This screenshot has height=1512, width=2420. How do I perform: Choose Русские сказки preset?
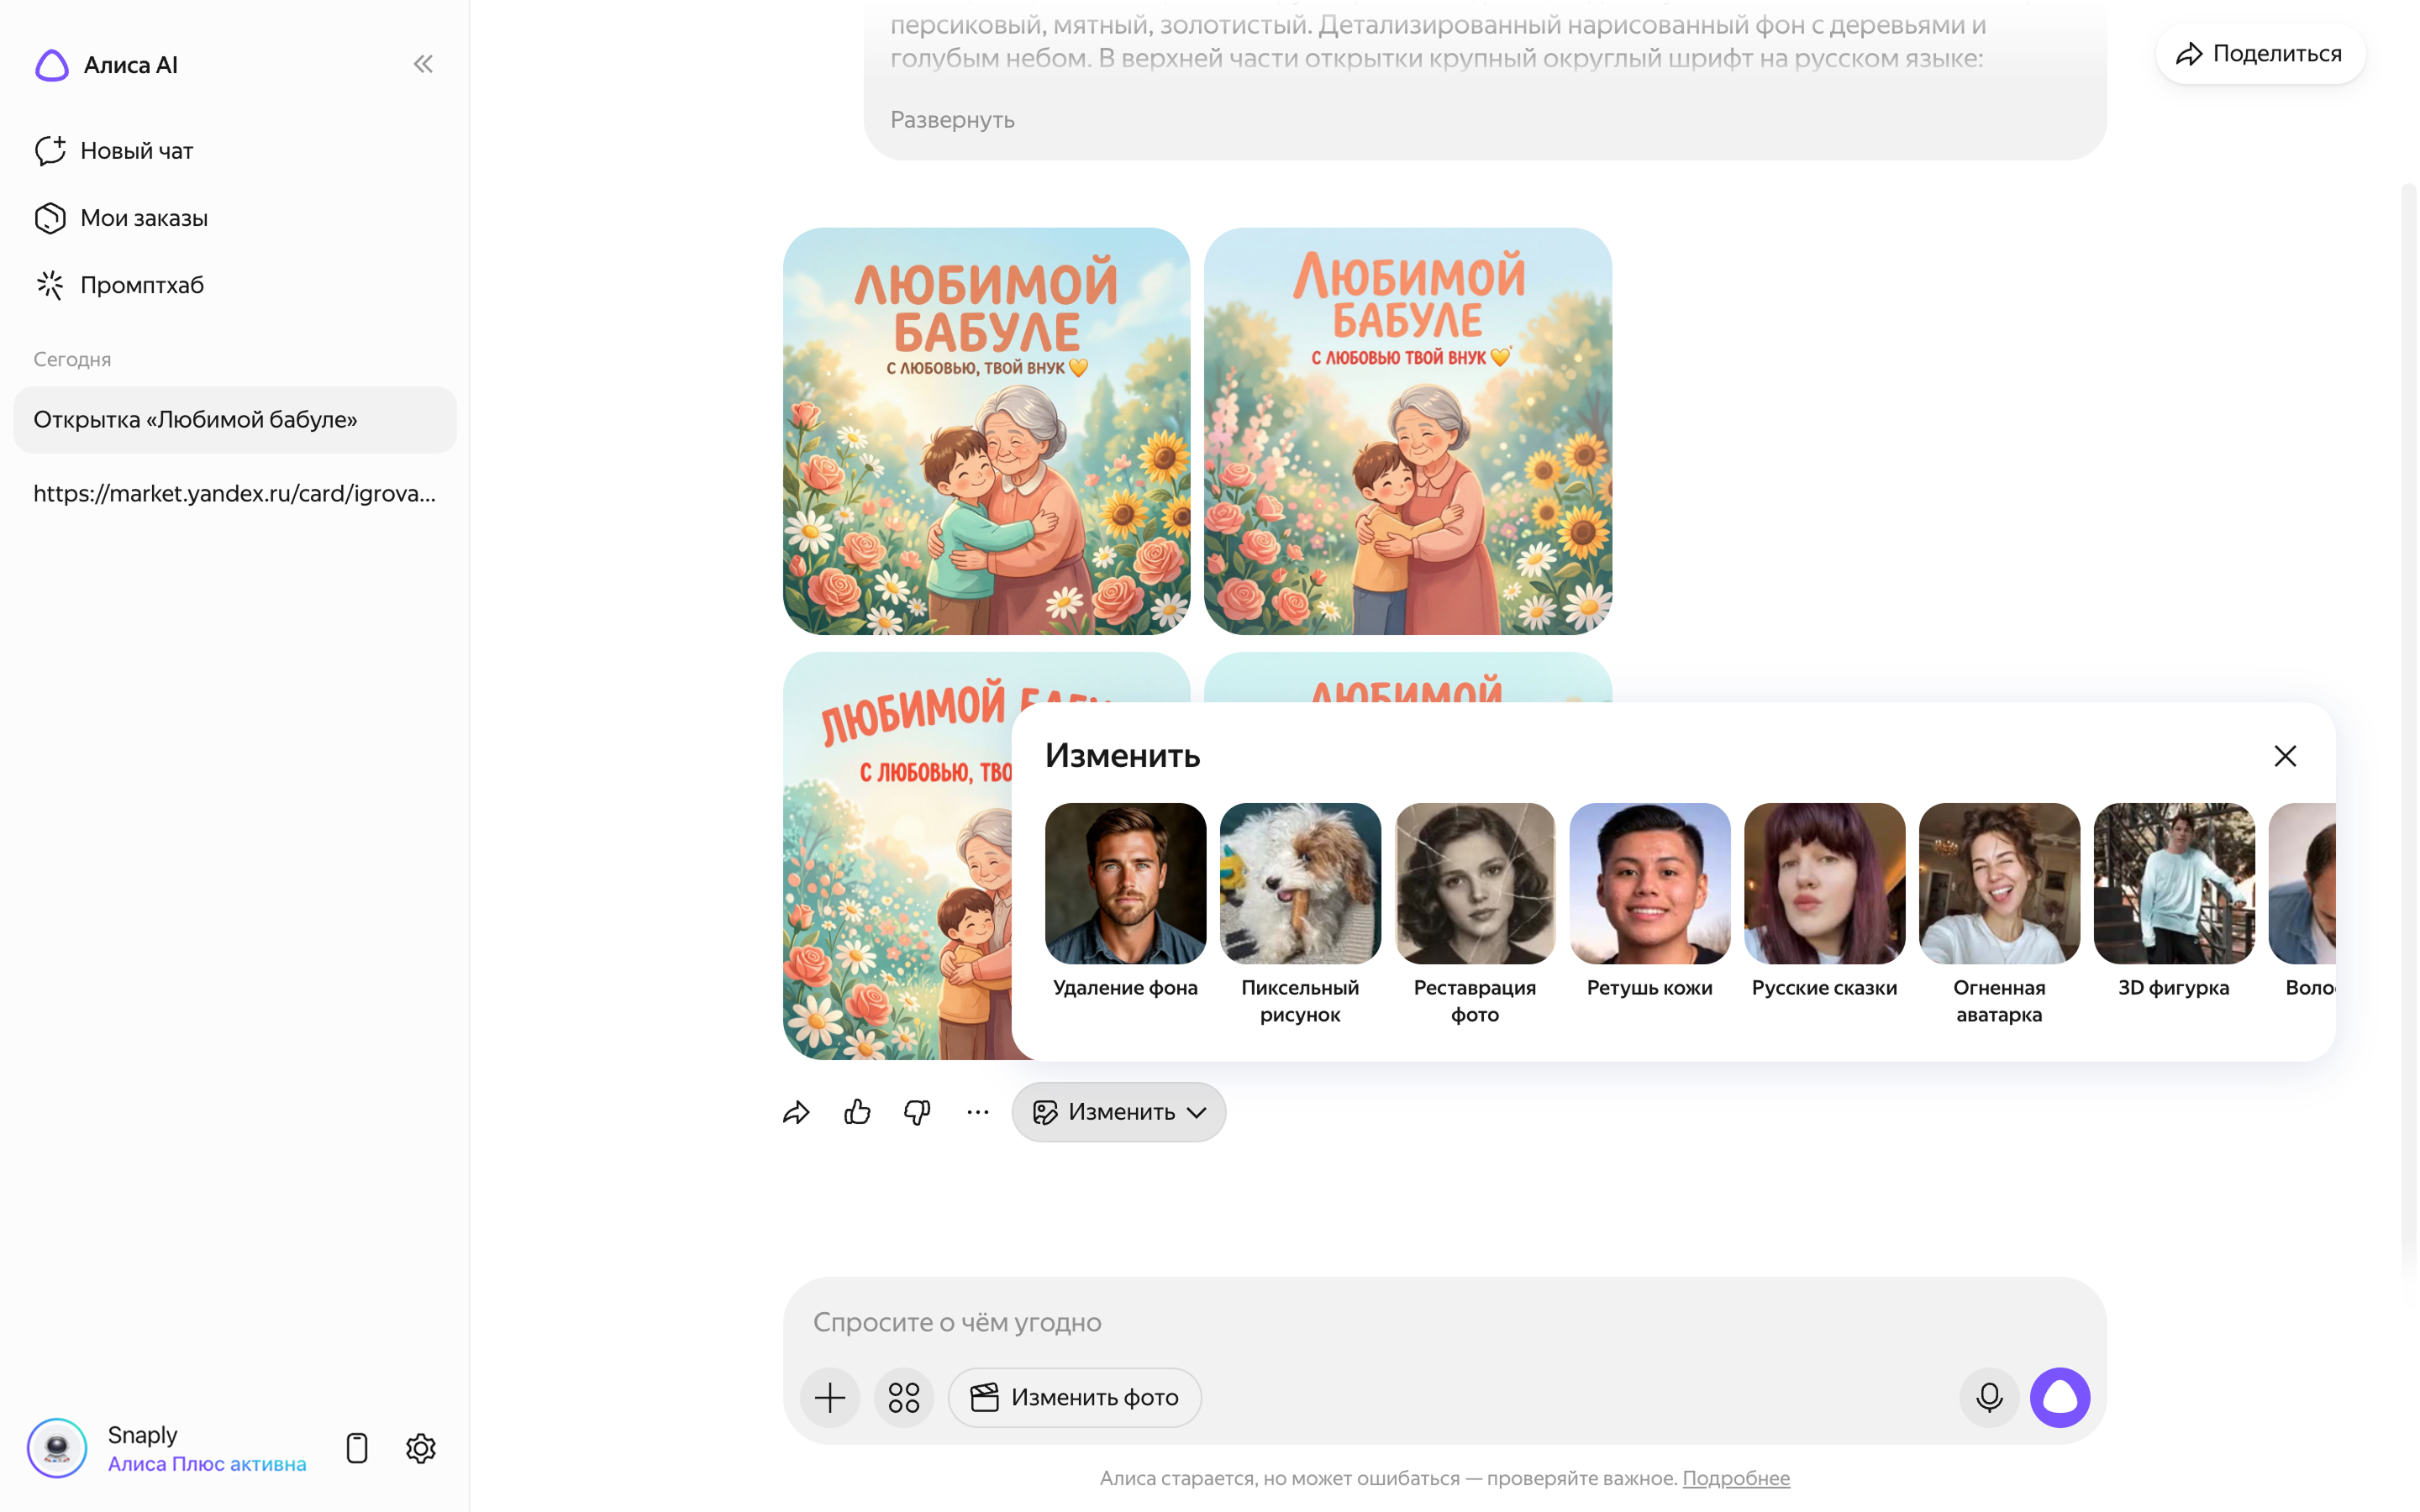coord(1824,902)
